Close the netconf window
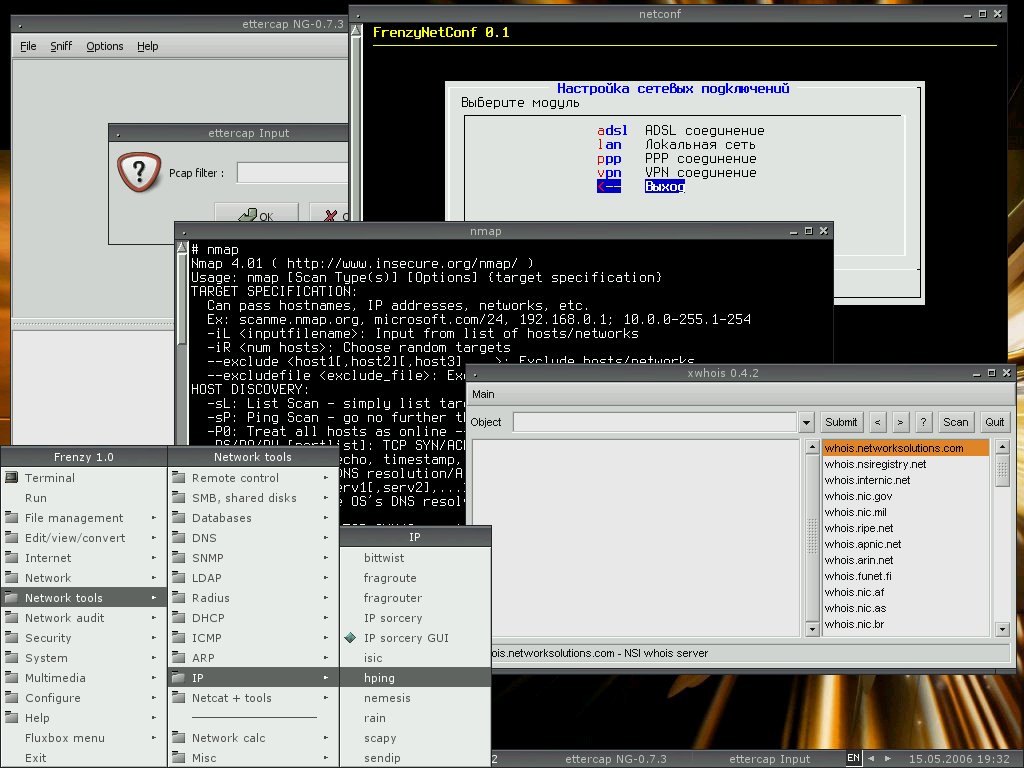Image resolution: width=1024 pixels, height=768 pixels. (998, 14)
